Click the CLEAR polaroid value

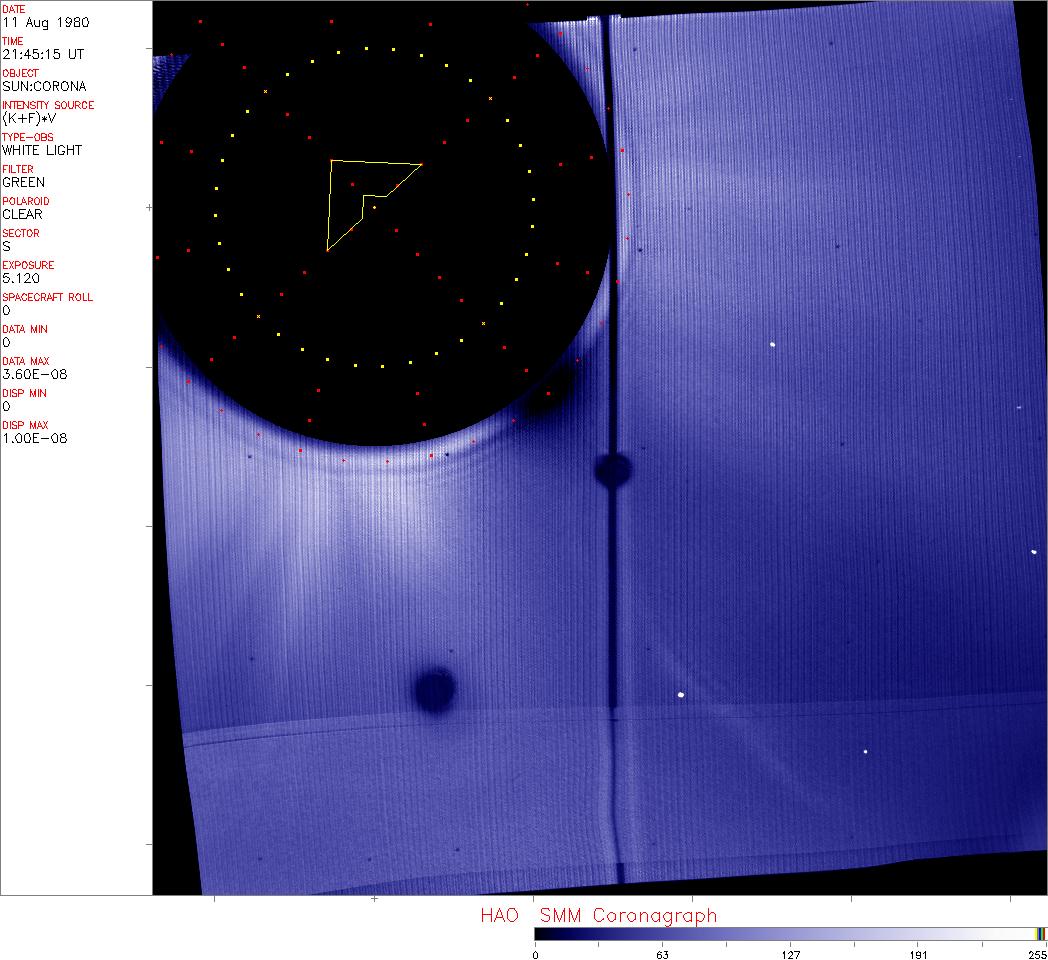coord(22,214)
